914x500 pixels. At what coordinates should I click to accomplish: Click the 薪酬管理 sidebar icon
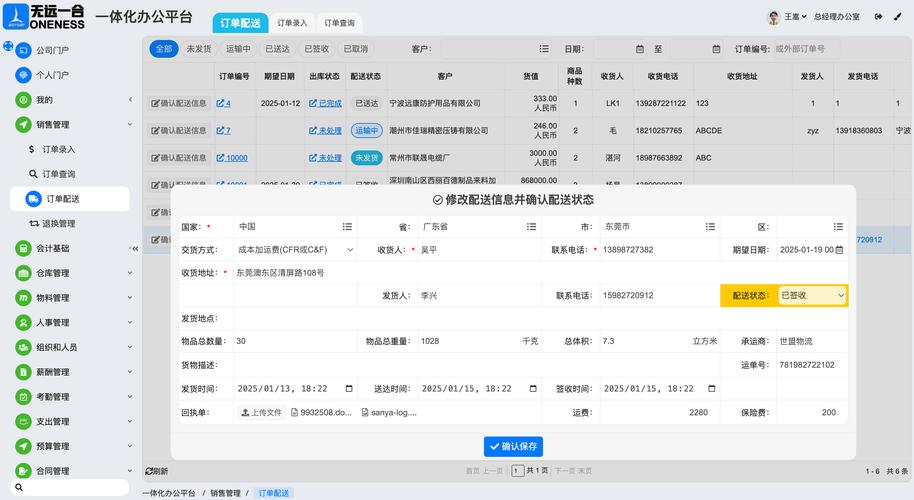point(23,372)
